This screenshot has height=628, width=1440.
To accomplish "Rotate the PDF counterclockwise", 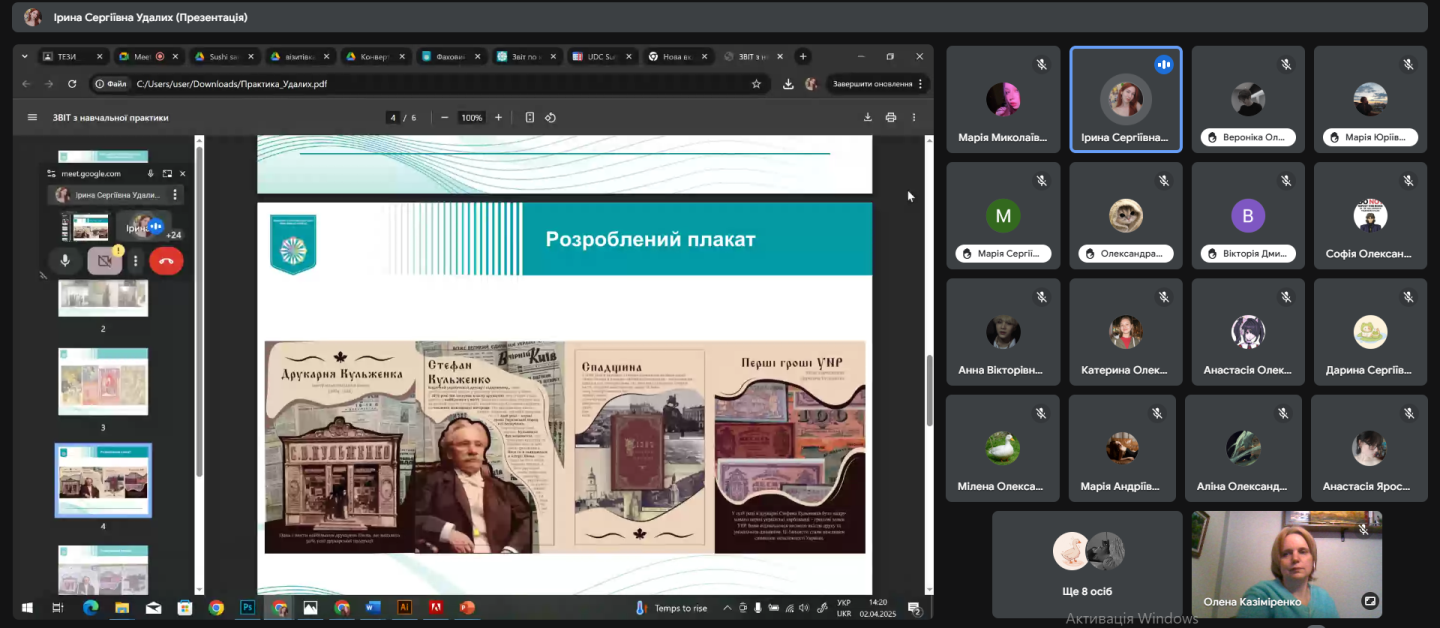I will [x=550, y=117].
